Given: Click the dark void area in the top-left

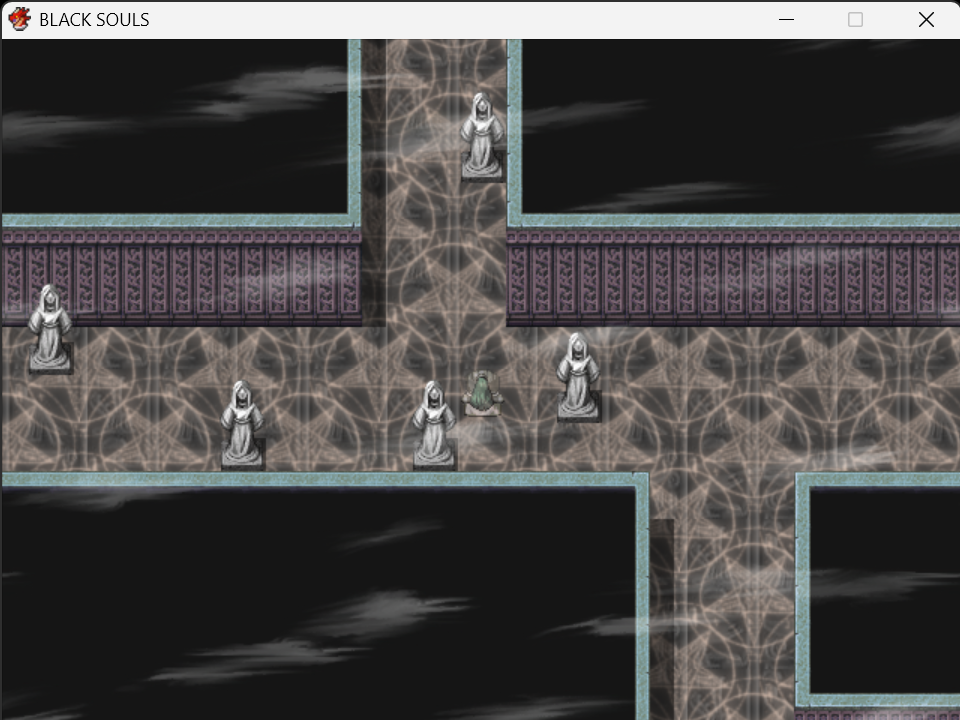Looking at the screenshot, I should [174, 127].
